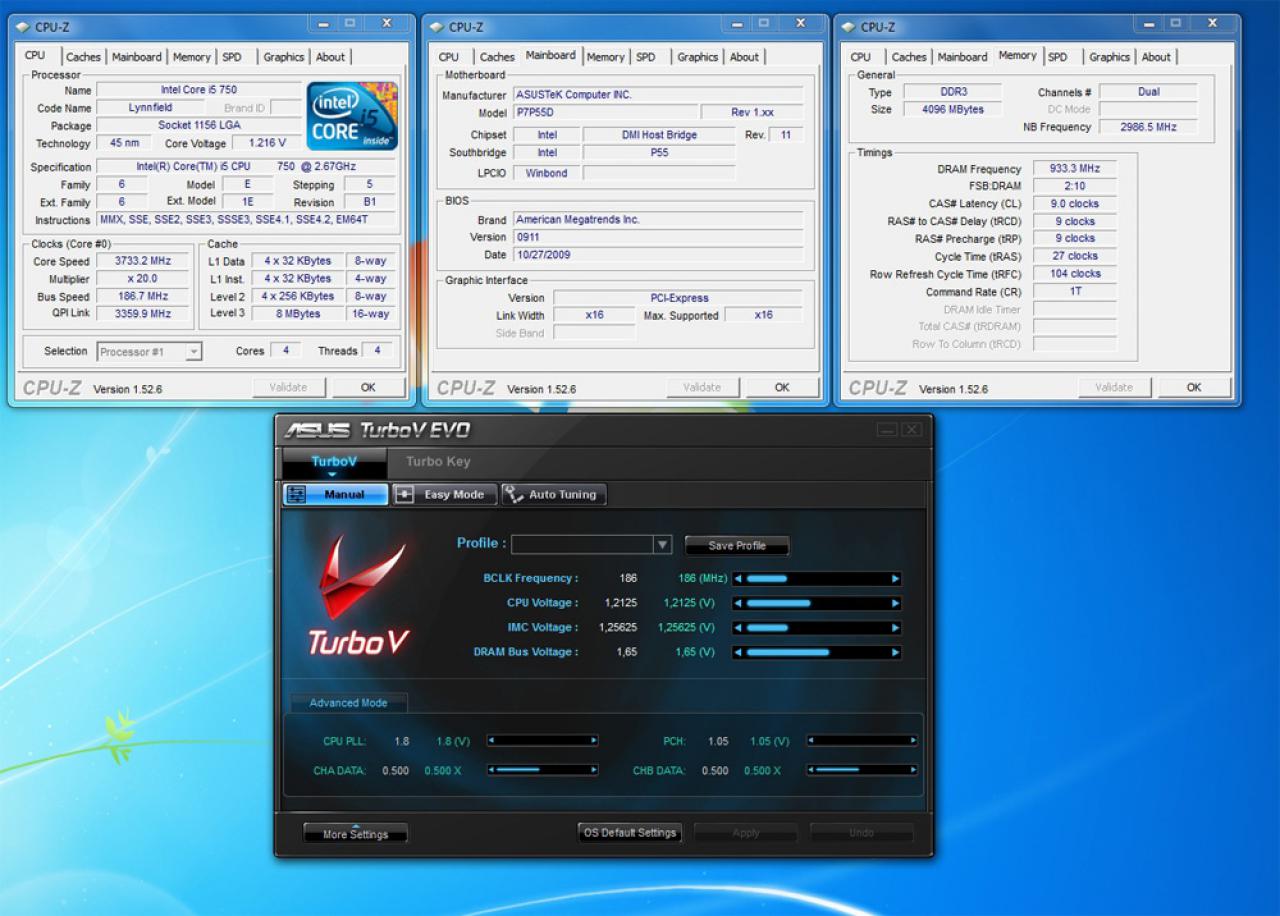
Task: Click the DRAM Bus Voltage slider bar
Action: [816, 652]
